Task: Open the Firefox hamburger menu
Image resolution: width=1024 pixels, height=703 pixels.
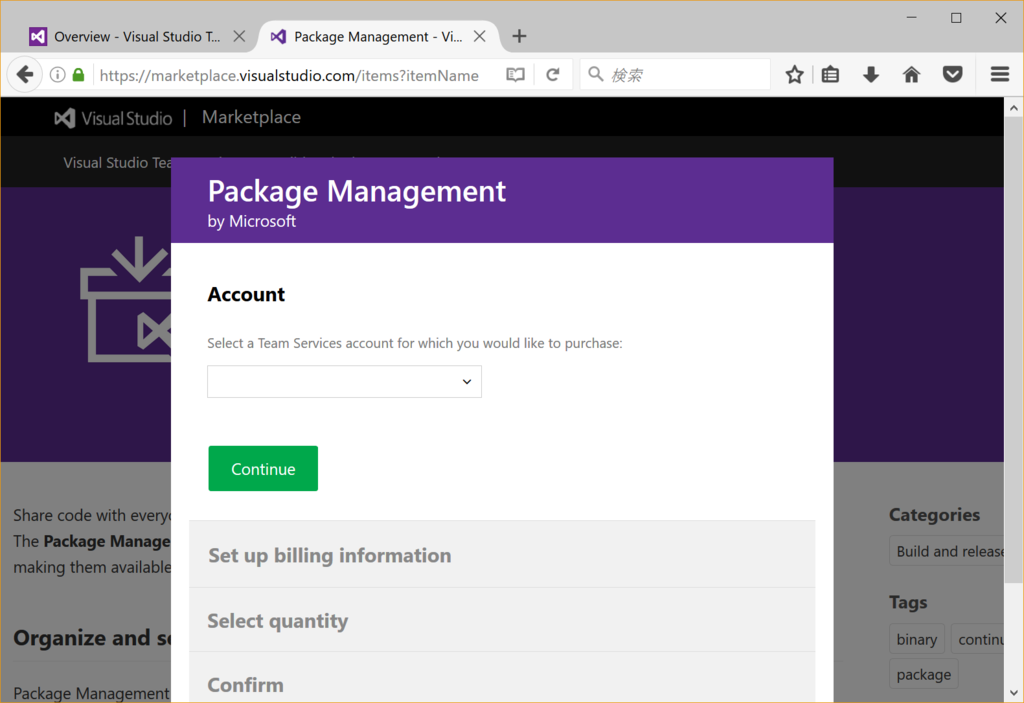Action: 1000,74
